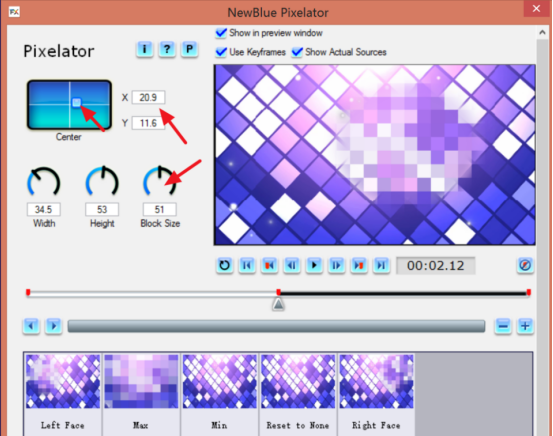Open the help '?' button
The image size is (553, 436).
[167, 49]
